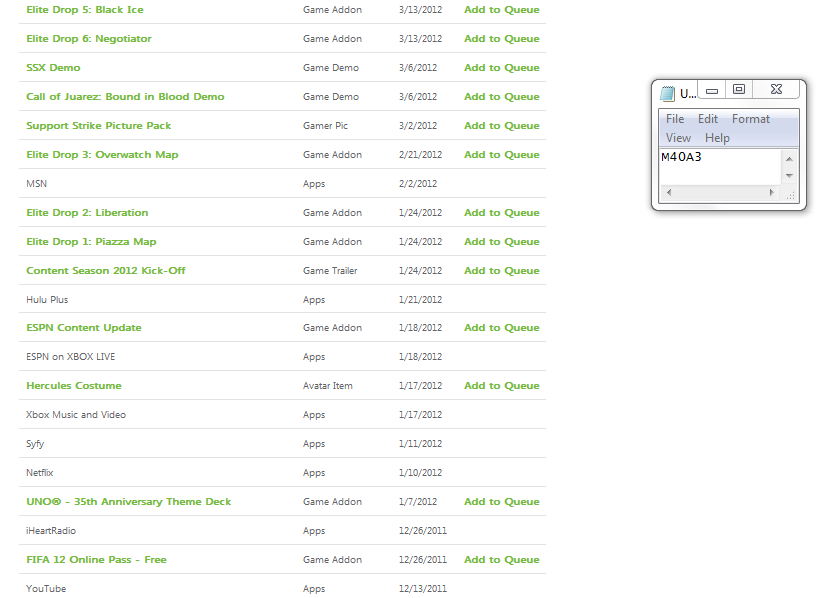834x598 pixels.
Task: Open the Edit menu in Notepad
Action: [x=708, y=119]
